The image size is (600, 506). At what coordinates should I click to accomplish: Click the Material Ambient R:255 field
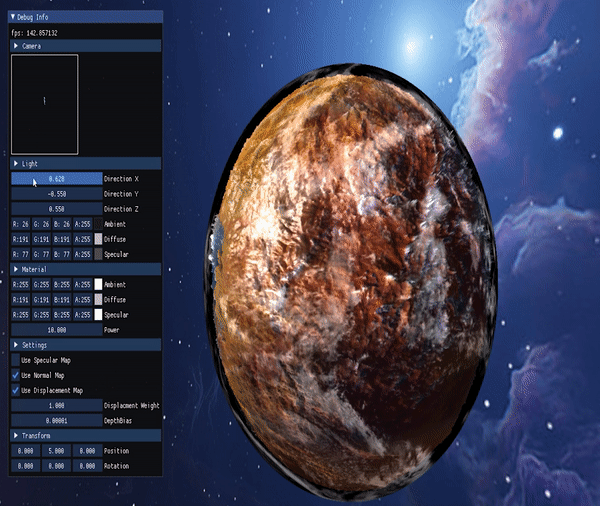coord(21,284)
